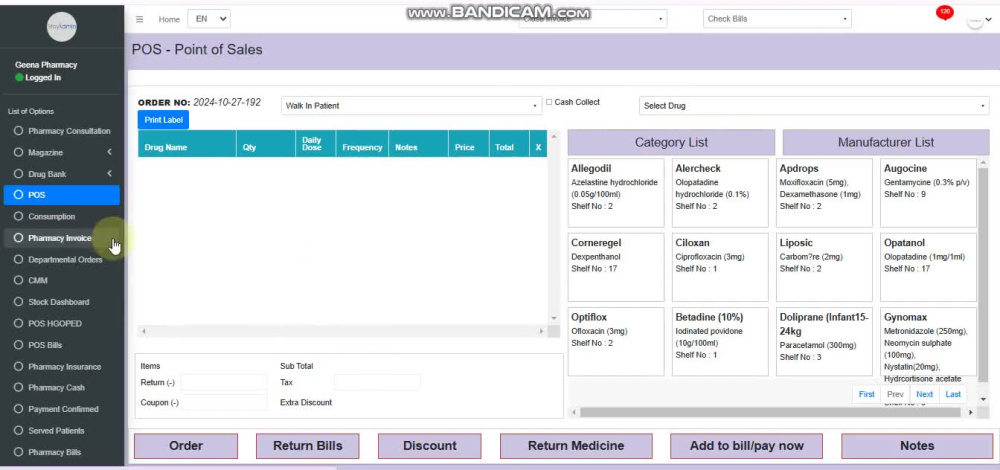Go to Prev page of drugs
This screenshot has height=470, width=1000.
click(x=895, y=394)
